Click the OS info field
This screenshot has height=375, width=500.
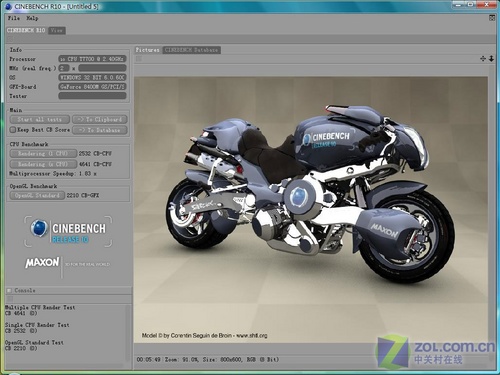tap(92, 77)
